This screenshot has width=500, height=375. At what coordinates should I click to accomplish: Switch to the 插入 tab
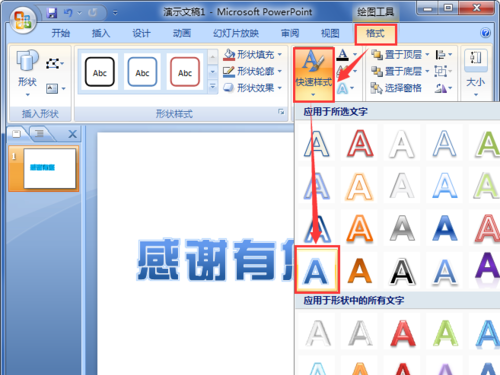pyautogui.click(x=101, y=33)
